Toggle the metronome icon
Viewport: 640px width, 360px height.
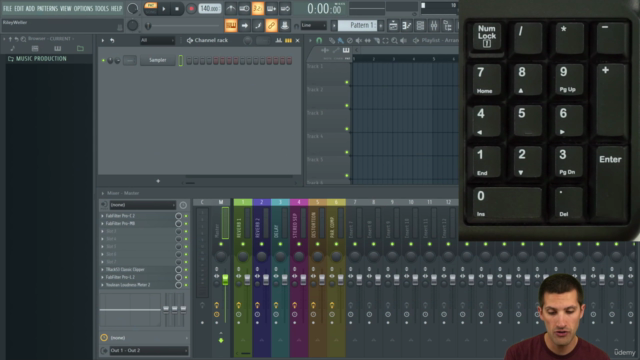[x=231, y=9]
